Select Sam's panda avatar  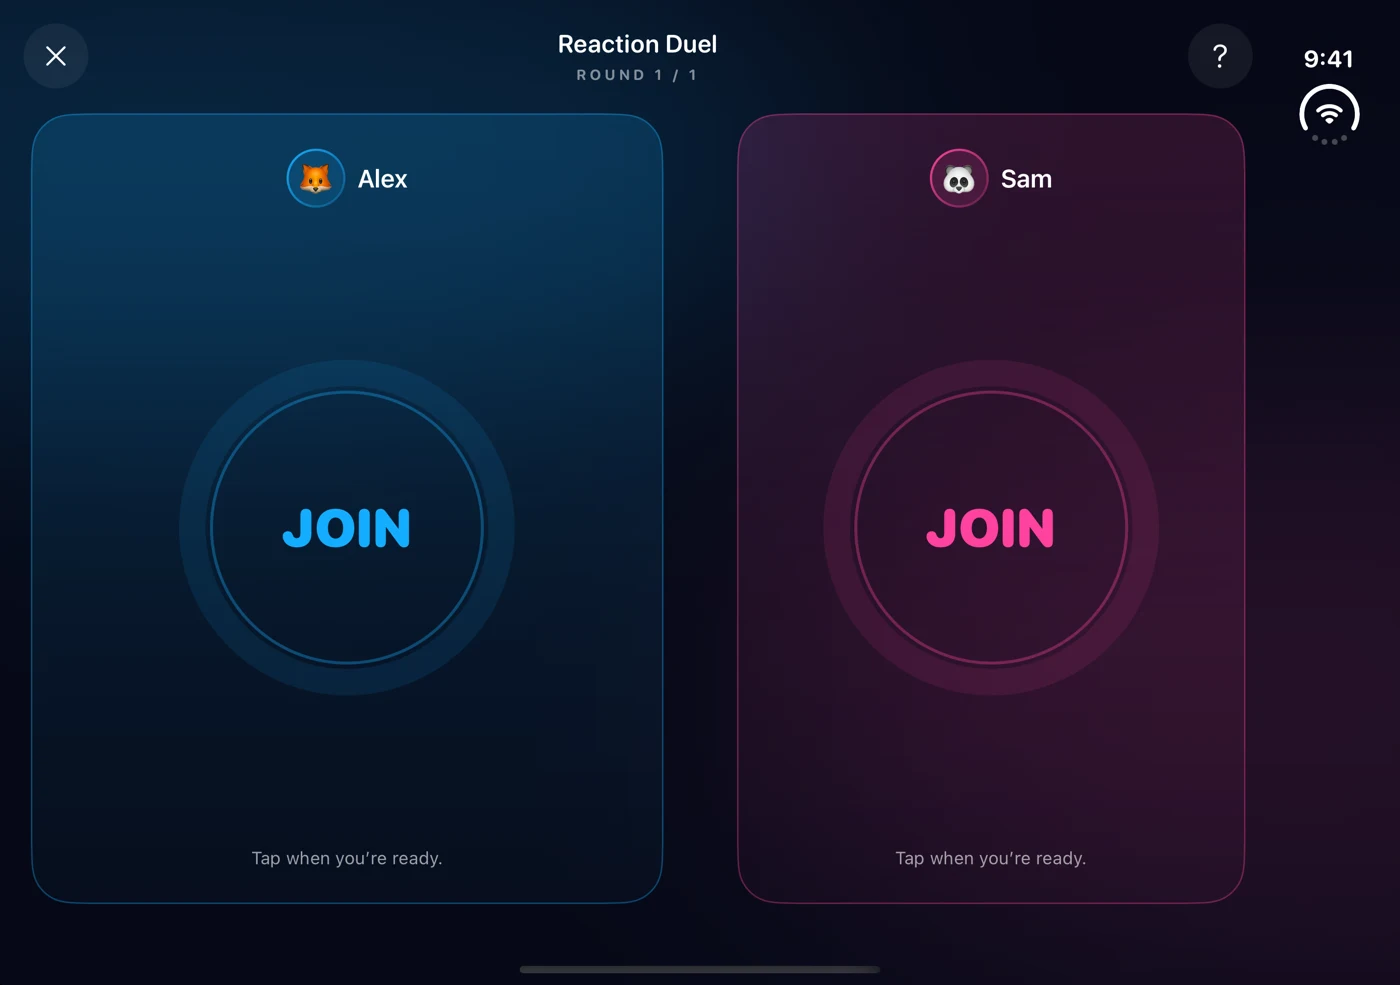tap(959, 178)
